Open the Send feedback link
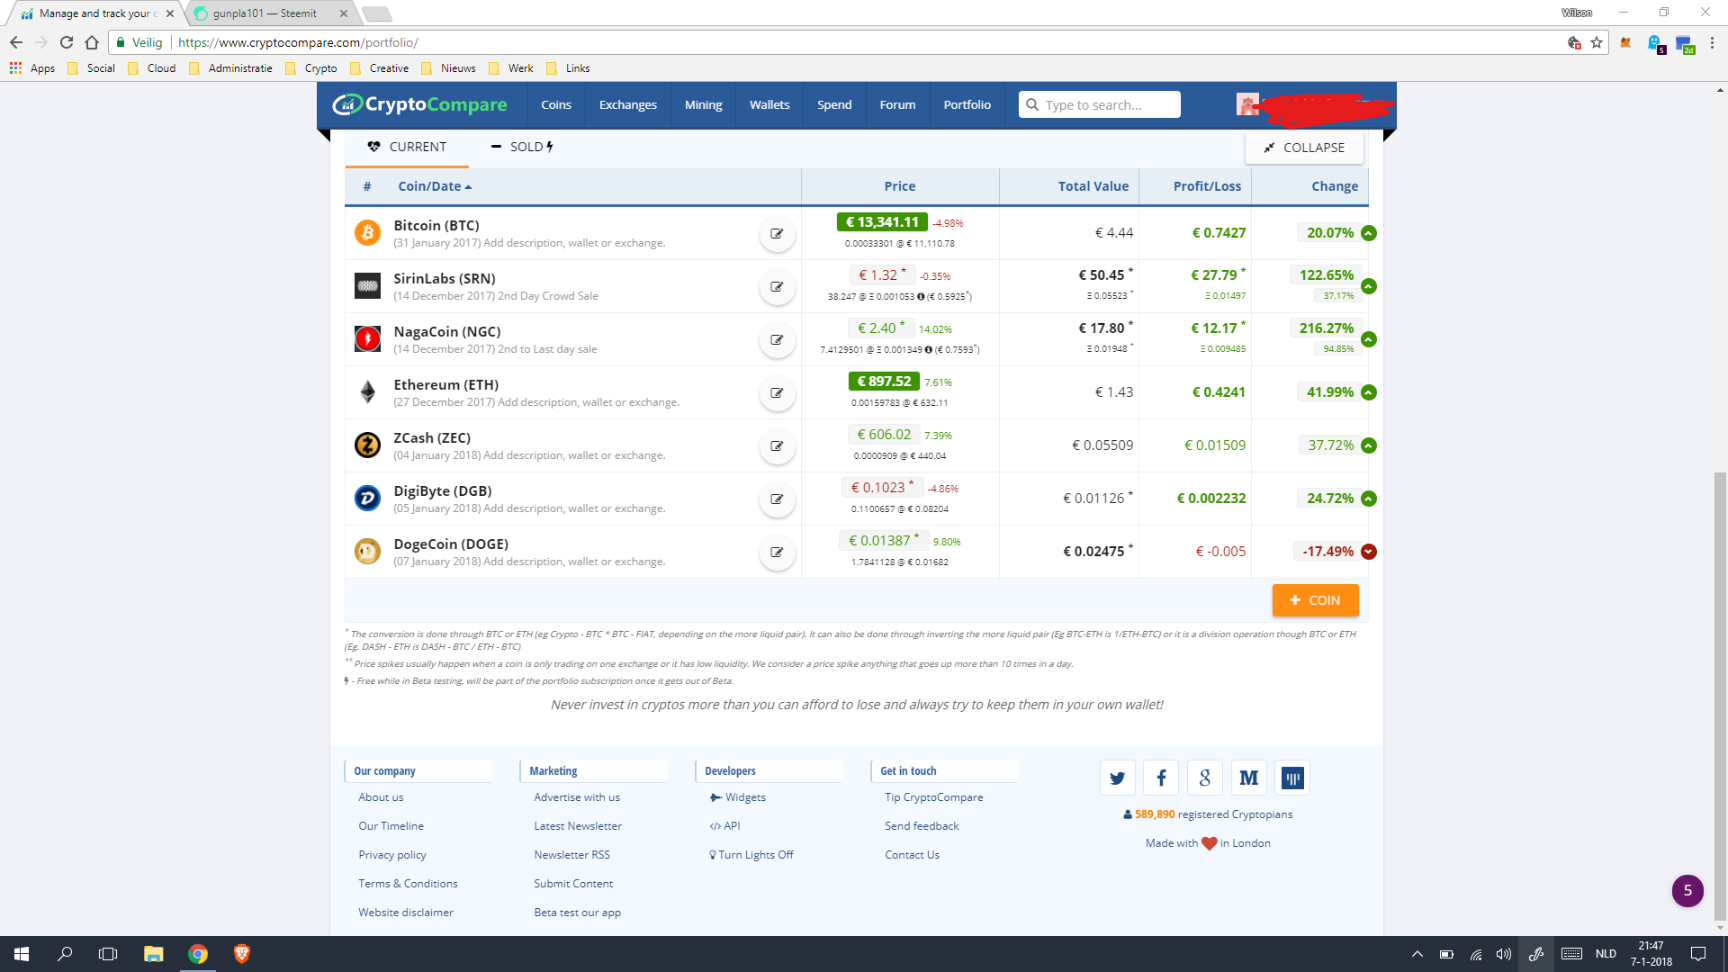1728x972 pixels. (x=922, y=826)
